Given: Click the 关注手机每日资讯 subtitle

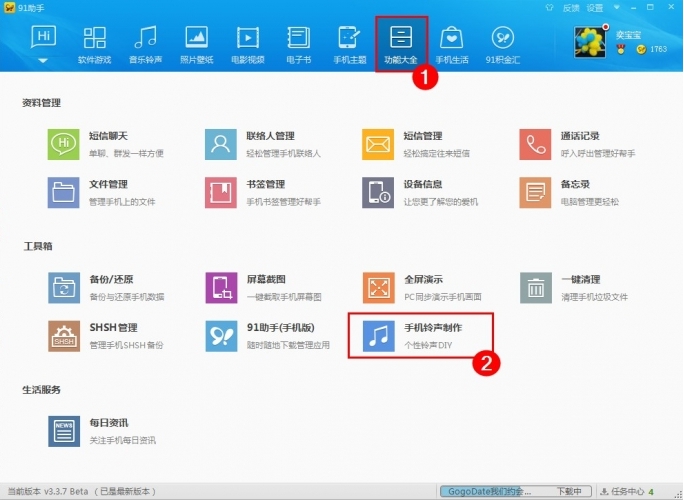Looking at the screenshot, I should click(x=122, y=440).
